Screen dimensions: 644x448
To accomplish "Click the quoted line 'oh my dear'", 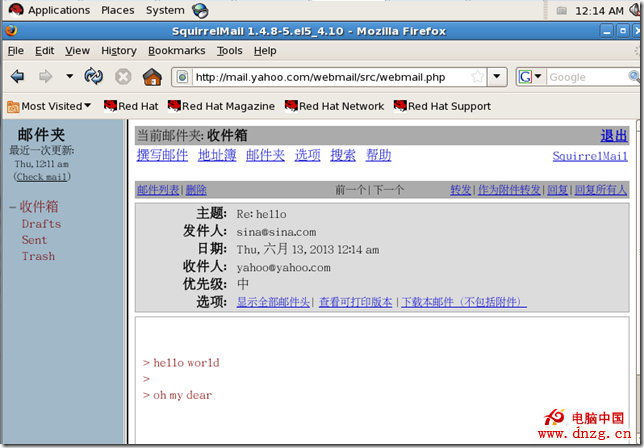I will pyautogui.click(x=183, y=395).
